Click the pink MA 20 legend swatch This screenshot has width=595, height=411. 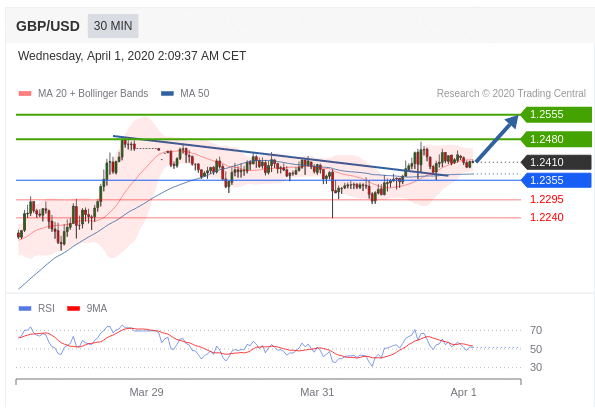coord(25,94)
